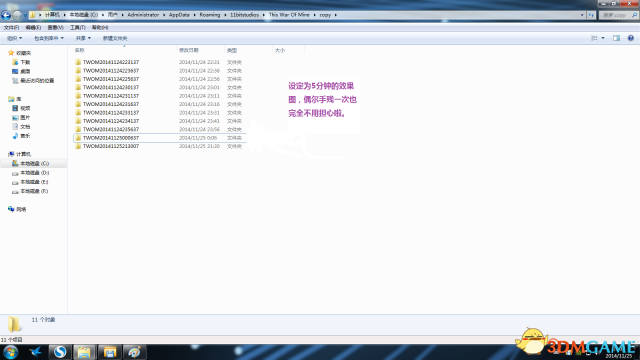Viewport: 640px width, 360px height.
Task: Select folder TWOM20141124231137
Action: [x=111, y=96]
